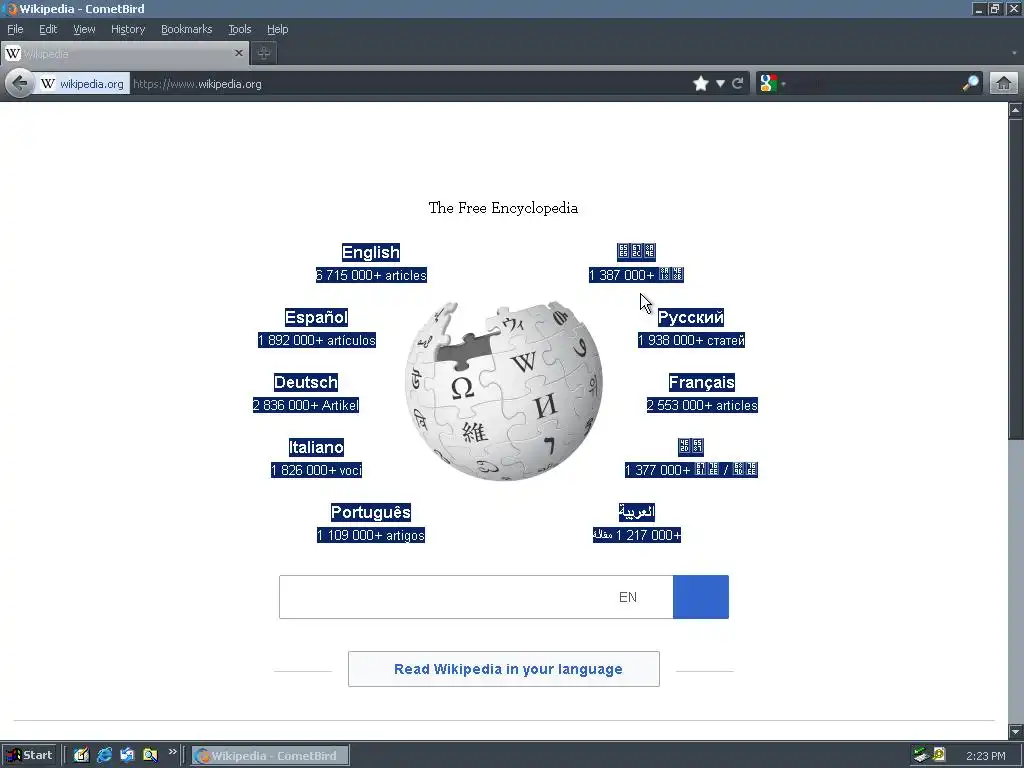This screenshot has width=1024, height=768.
Task: Open the URL history dropdown arrow
Action: (720, 84)
